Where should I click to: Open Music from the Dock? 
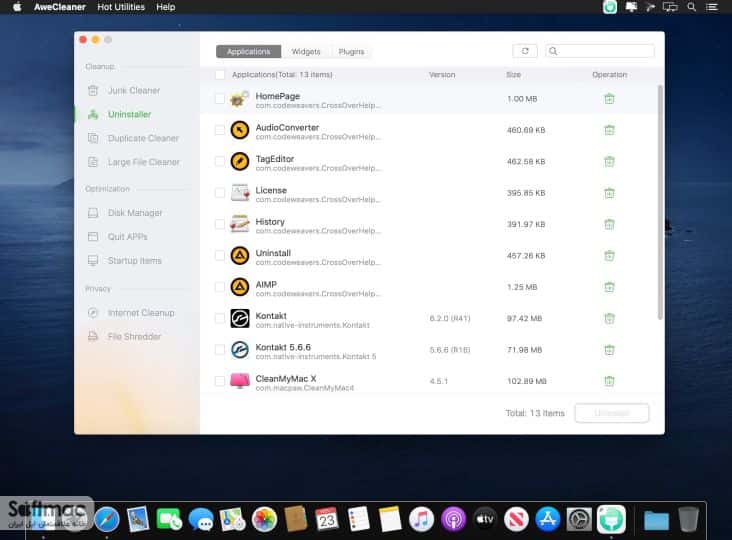click(x=421, y=519)
